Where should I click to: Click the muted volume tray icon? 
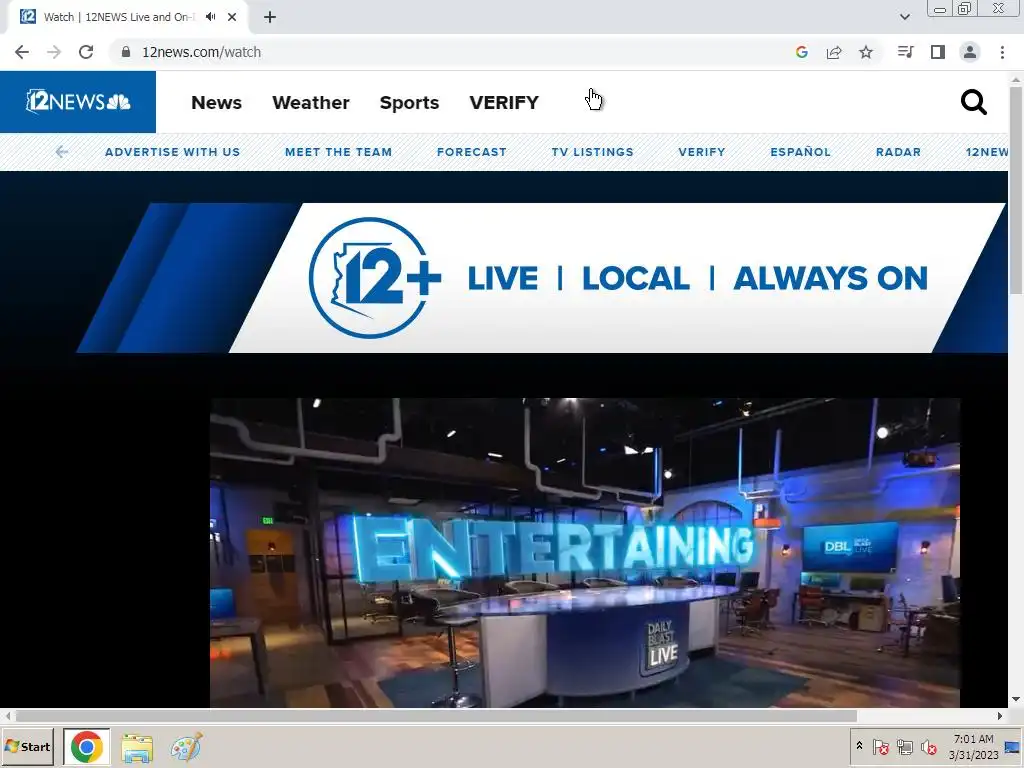point(928,747)
